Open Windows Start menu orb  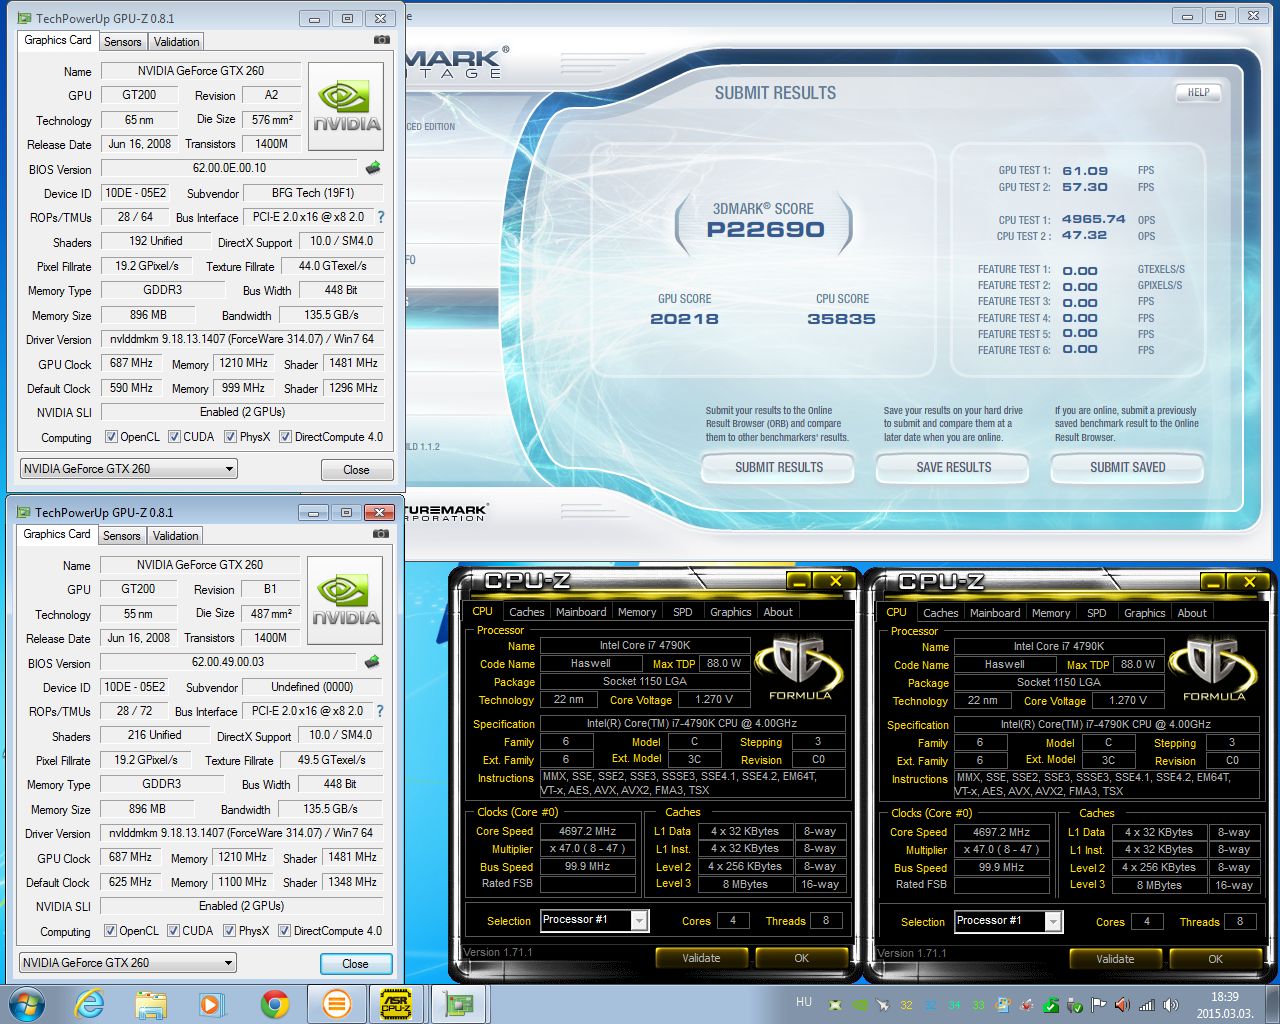click(26, 1004)
